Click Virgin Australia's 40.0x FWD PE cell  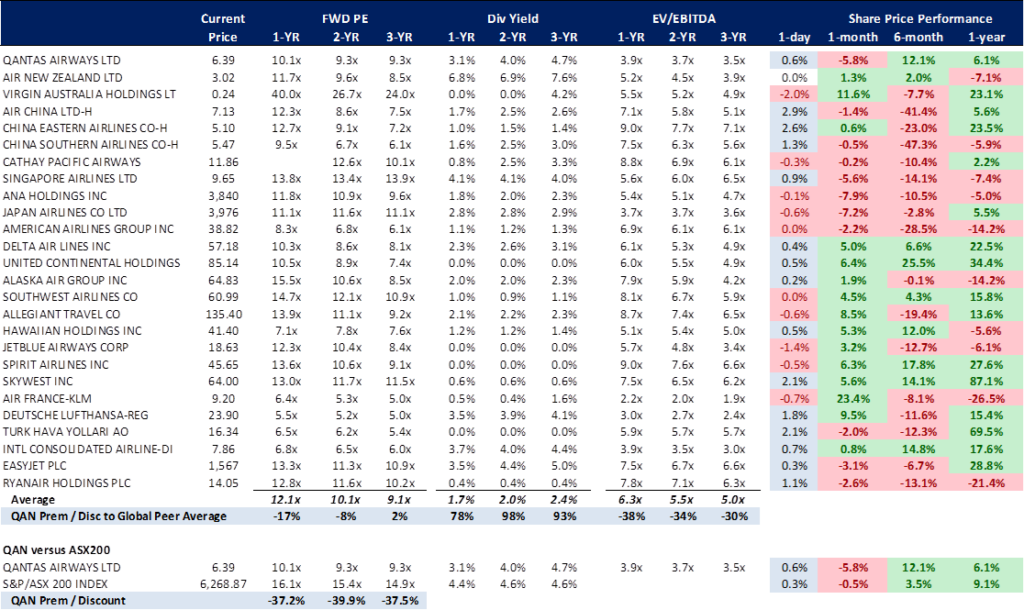(286, 94)
